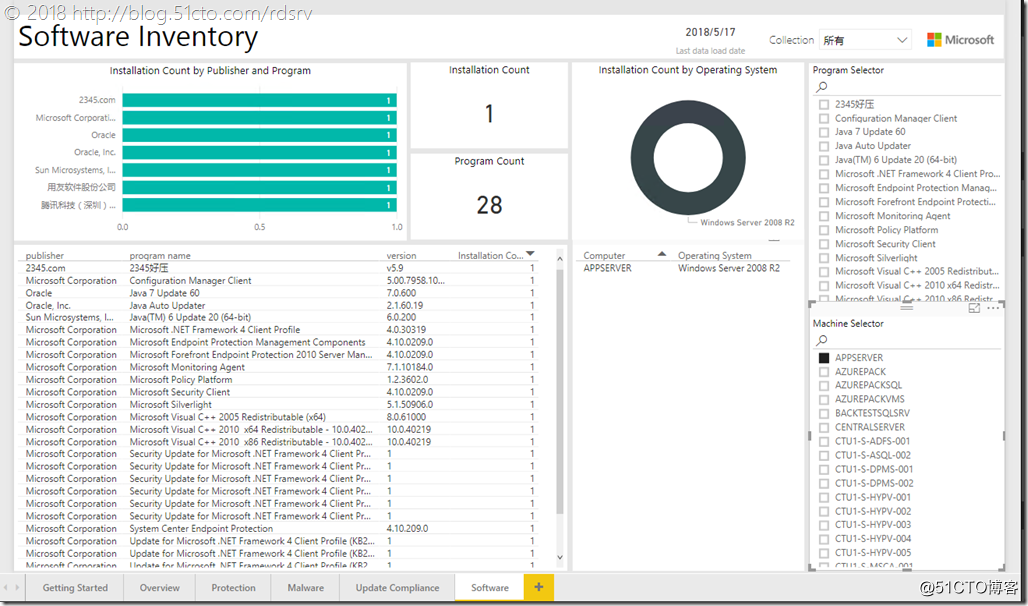This screenshot has height=606, width=1028.
Task: Click the Installation Count card value 1
Action: (x=489, y=114)
